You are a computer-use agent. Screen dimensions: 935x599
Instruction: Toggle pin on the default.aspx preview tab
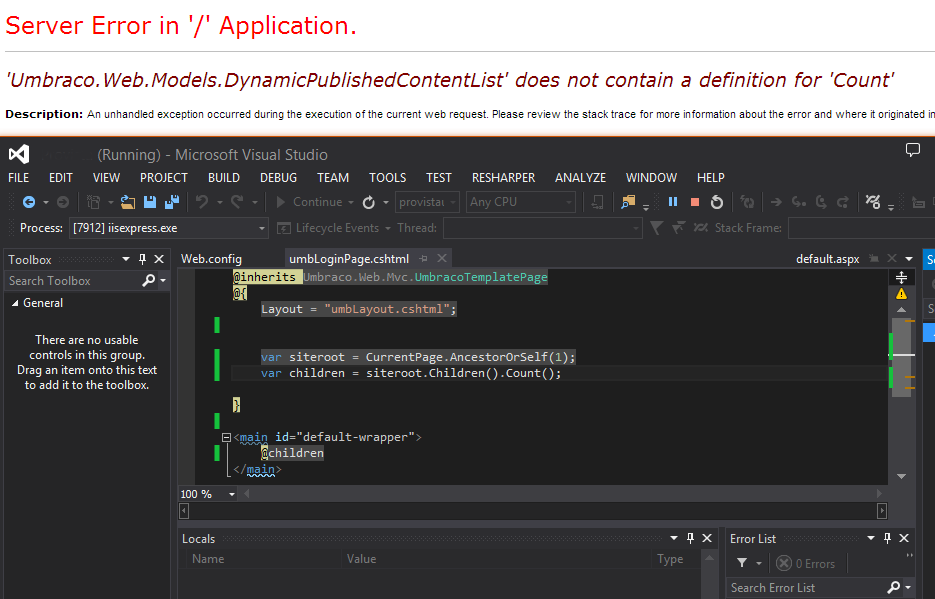pyautogui.click(x=874, y=259)
